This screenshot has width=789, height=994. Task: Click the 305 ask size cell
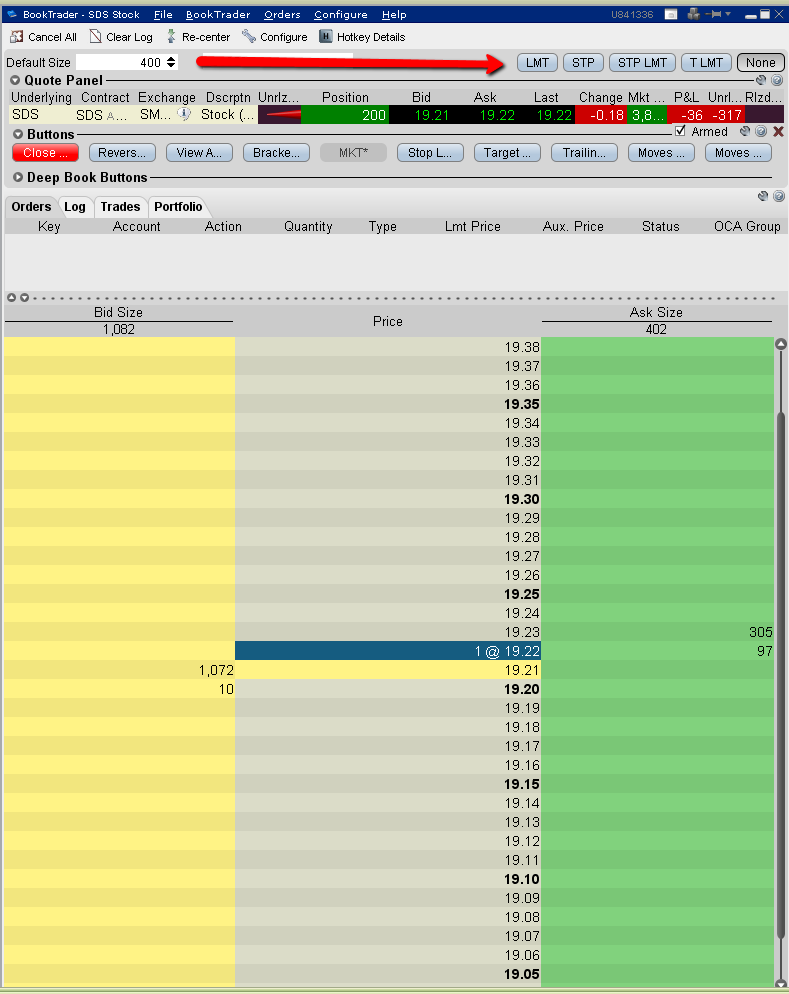(657, 632)
